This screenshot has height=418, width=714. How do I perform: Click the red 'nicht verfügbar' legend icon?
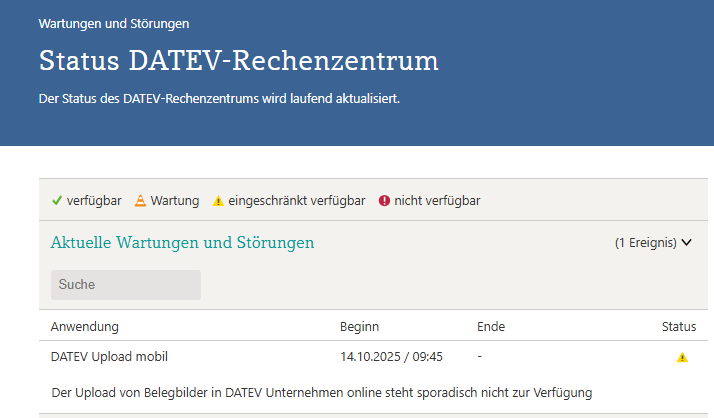(384, 201)
